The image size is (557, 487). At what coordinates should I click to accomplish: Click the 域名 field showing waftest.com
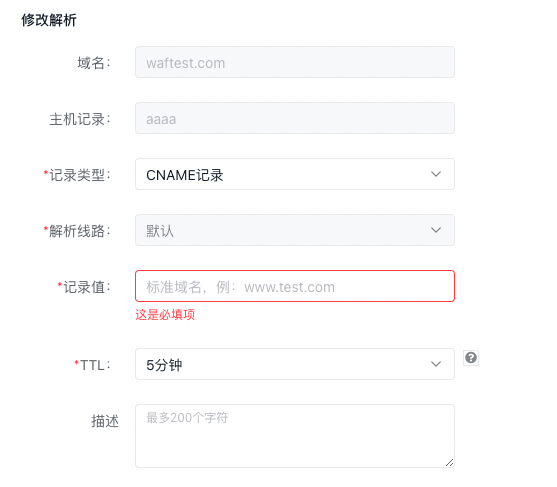[295, 62]
